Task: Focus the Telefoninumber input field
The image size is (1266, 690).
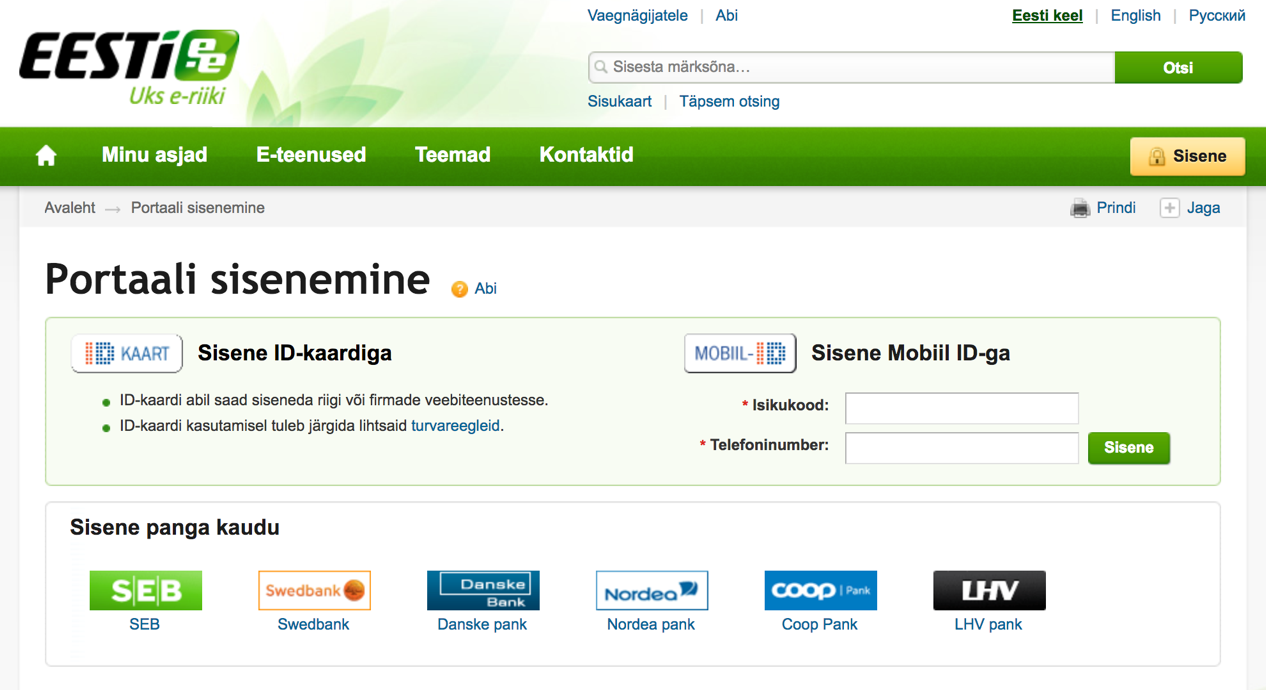Action: pos(962,448)
